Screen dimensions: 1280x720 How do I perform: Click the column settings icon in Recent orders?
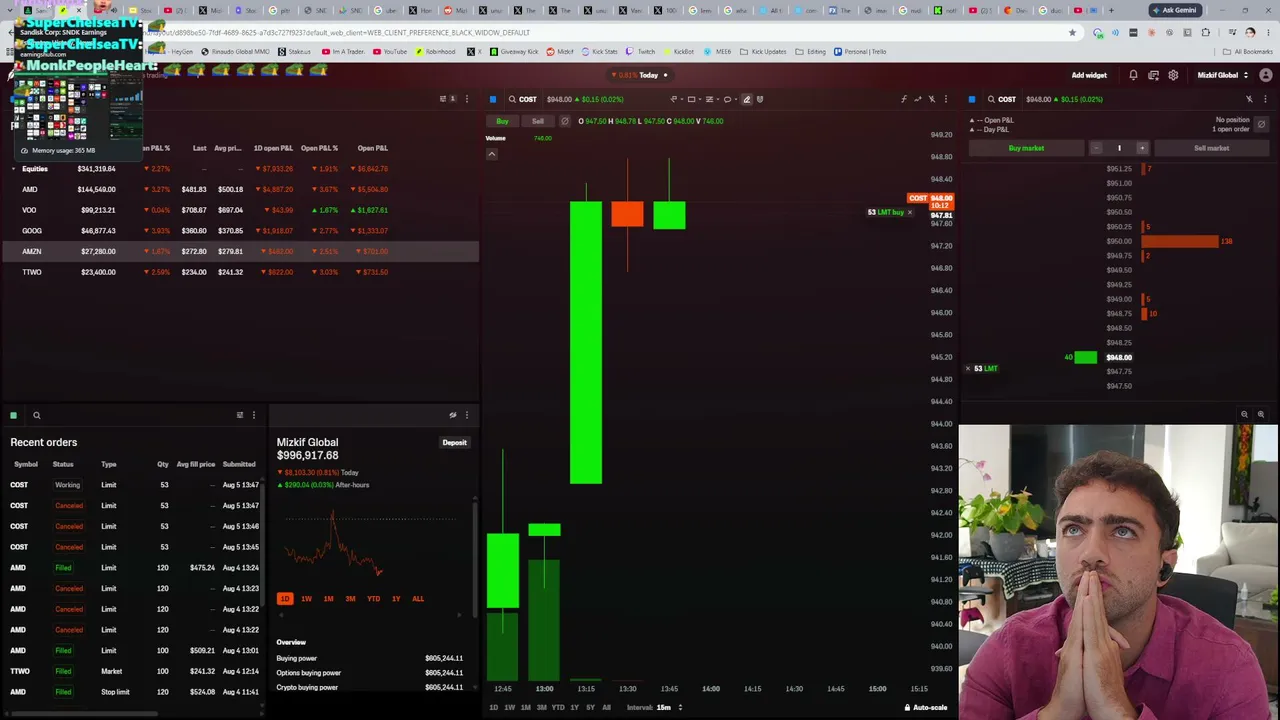[240, 415]
